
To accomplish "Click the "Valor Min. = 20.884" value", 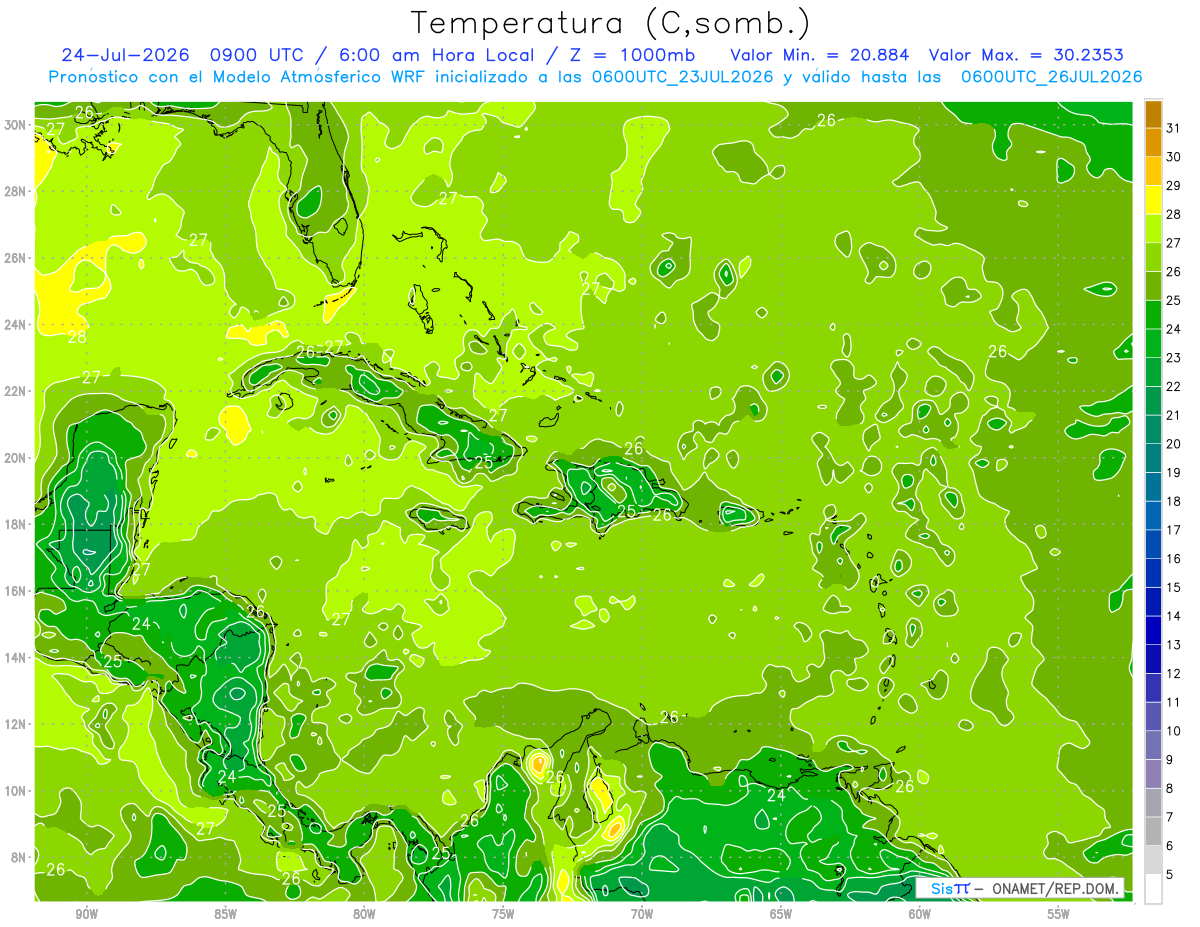I will coord(819,55).
